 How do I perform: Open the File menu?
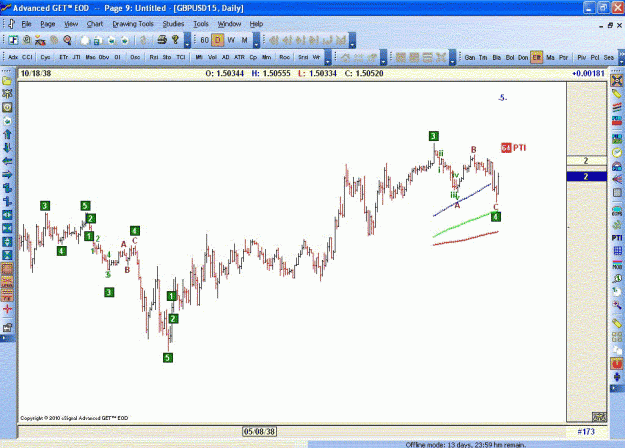26,24
